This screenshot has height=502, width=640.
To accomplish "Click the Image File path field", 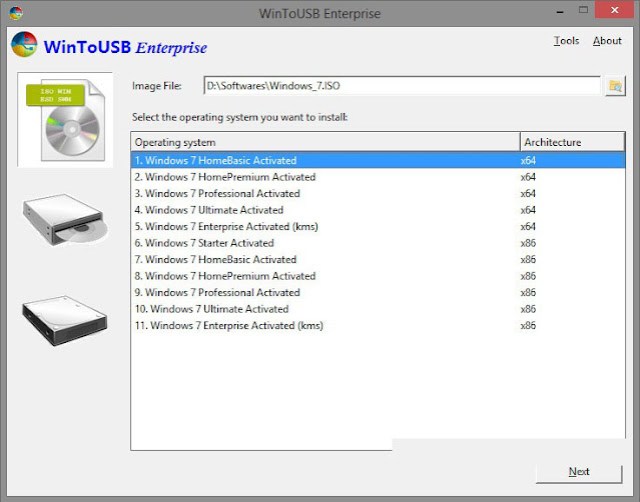I will pos(402,86).
